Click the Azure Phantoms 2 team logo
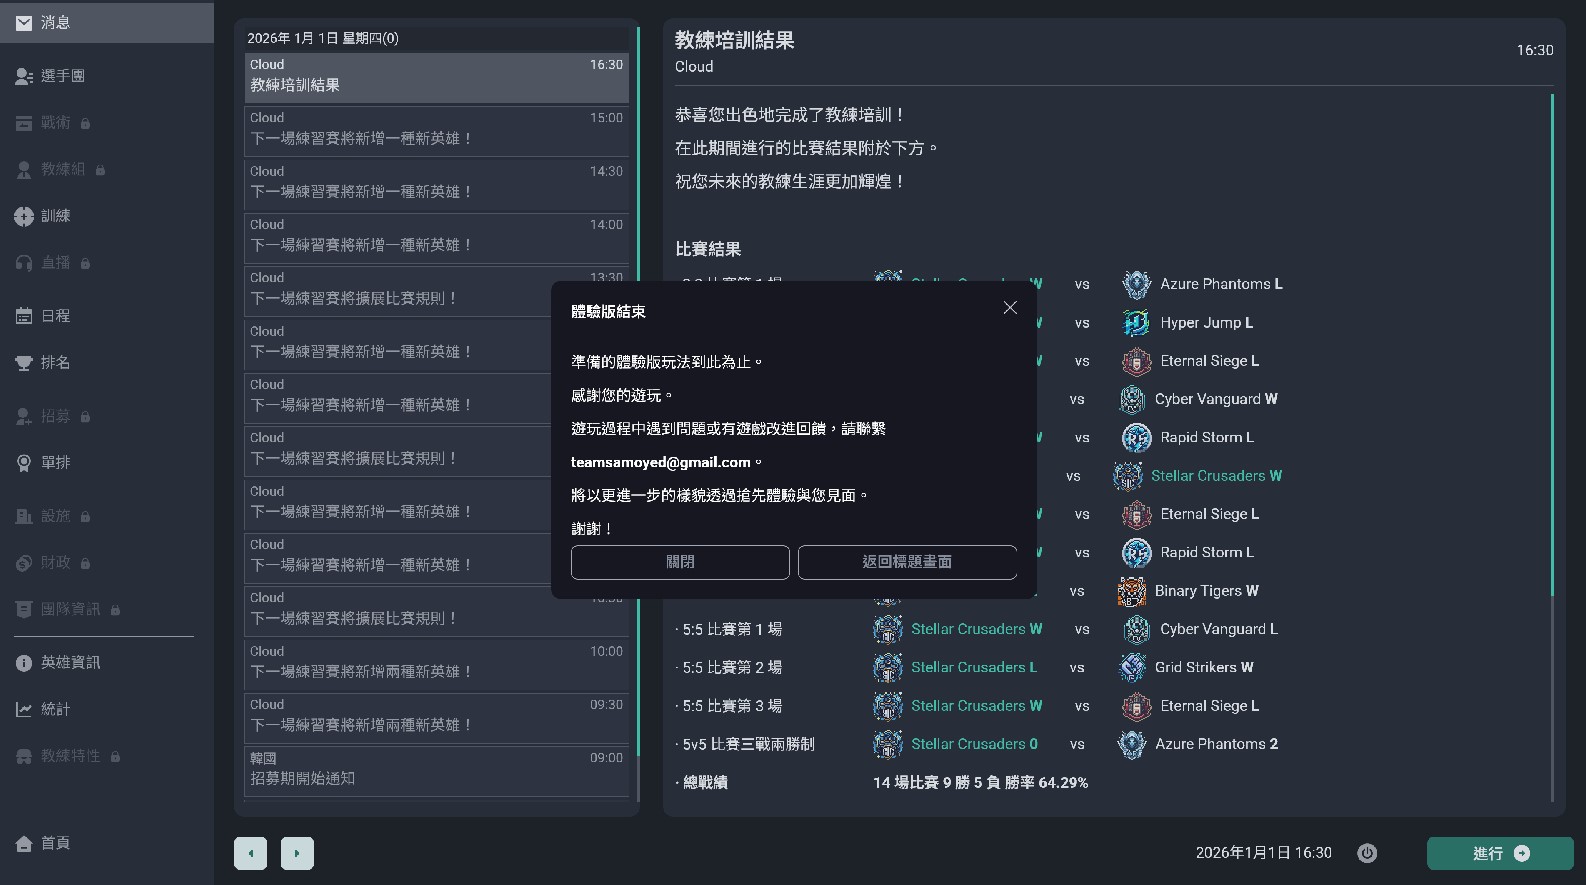1586x885 pixels. point(1131,744)
